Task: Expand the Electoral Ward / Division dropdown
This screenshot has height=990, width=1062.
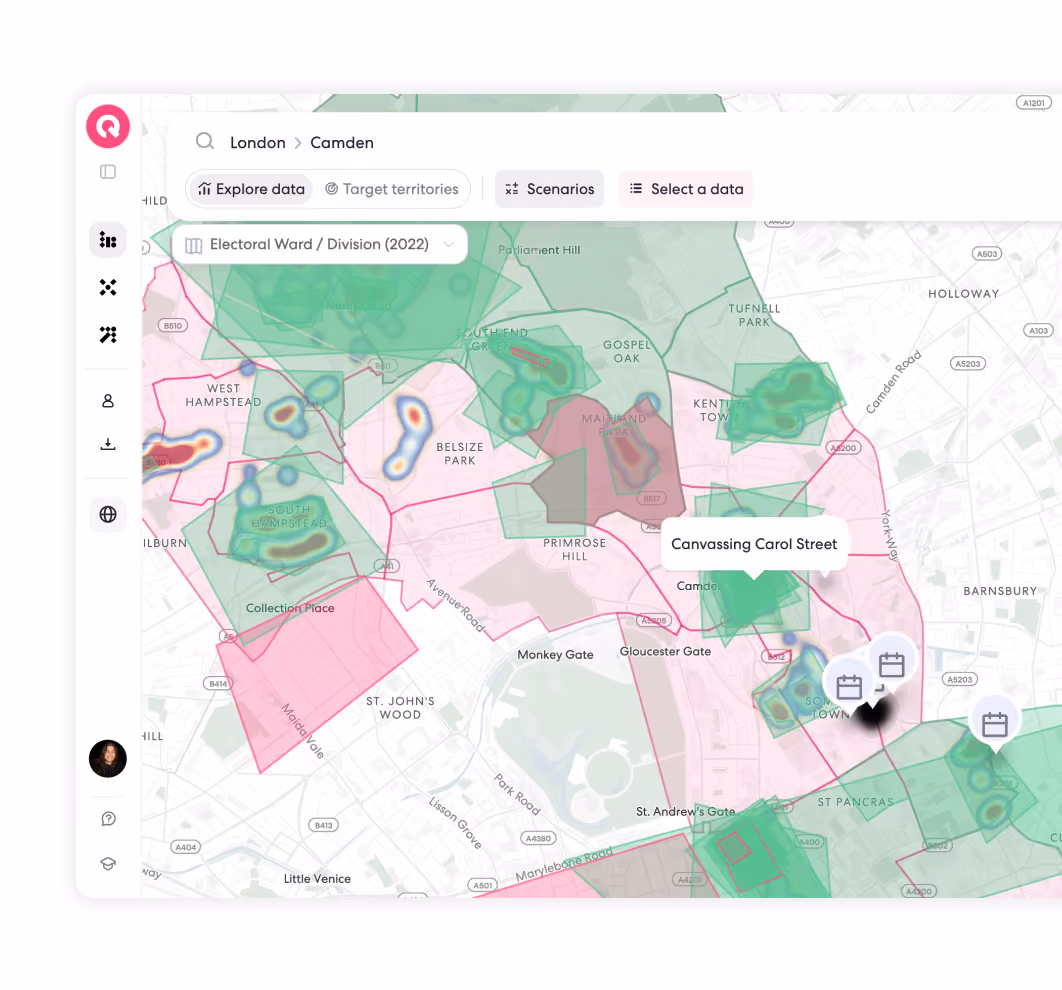Action: (x=320, y=244)
